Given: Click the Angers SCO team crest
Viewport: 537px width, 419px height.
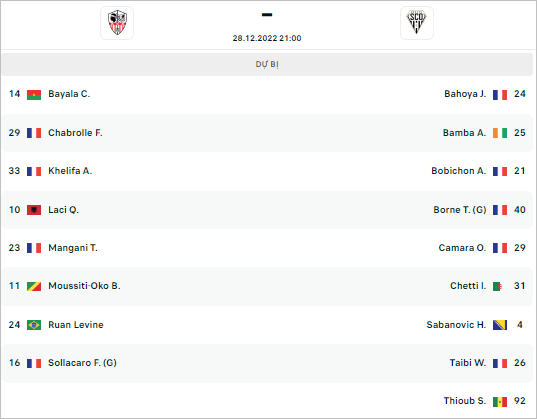Looking at the screenshot, I should [417, 23].
